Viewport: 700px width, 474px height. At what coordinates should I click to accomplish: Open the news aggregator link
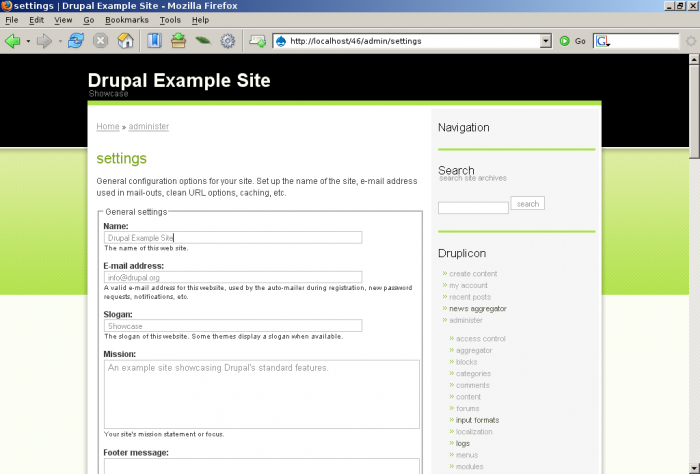pos(478,308)
